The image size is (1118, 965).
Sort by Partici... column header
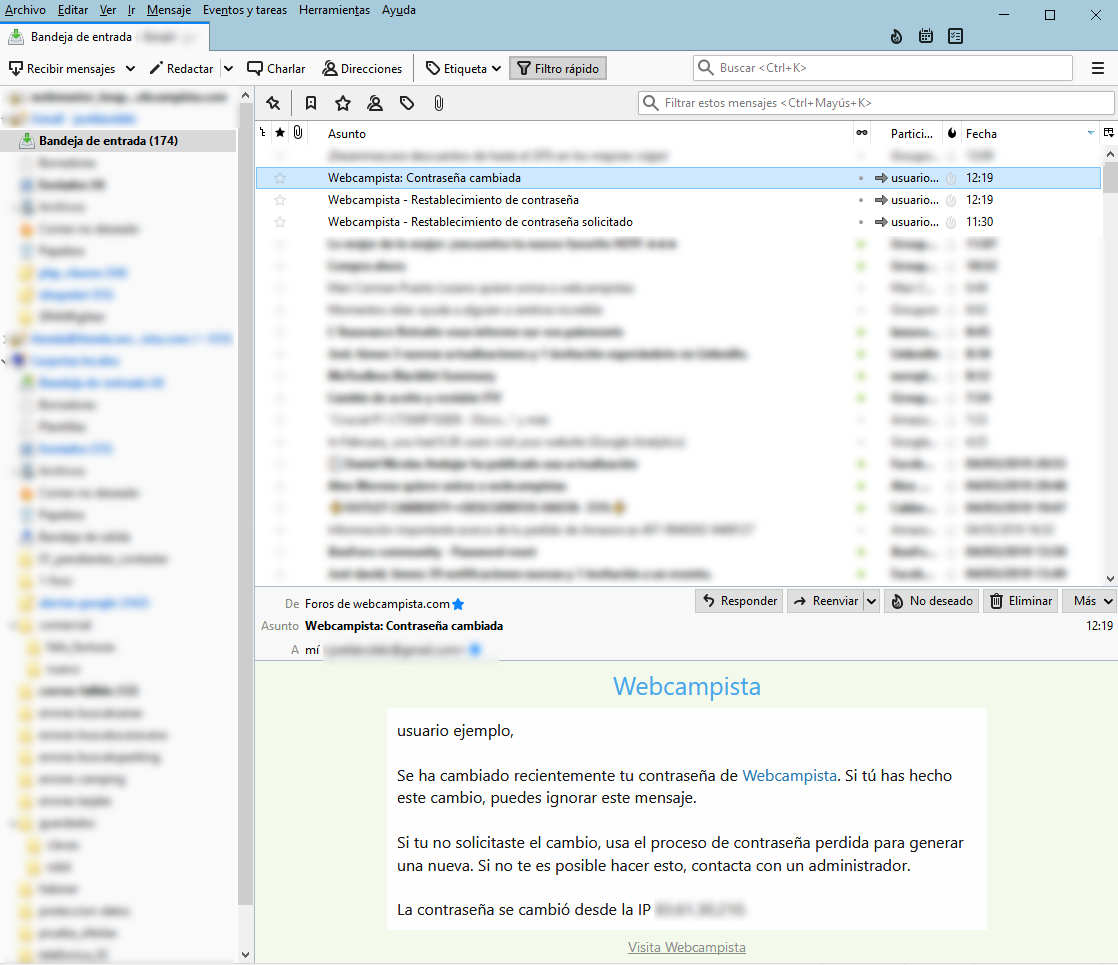coord(912,133)
